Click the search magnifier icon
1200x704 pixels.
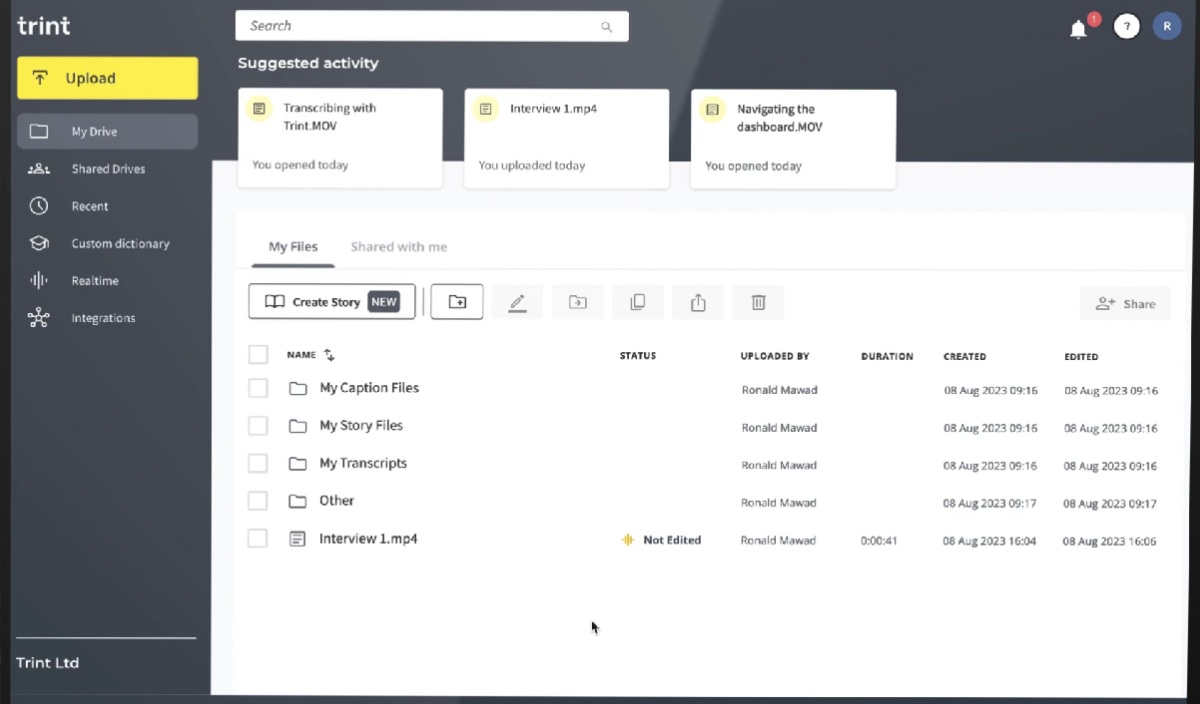606,27
